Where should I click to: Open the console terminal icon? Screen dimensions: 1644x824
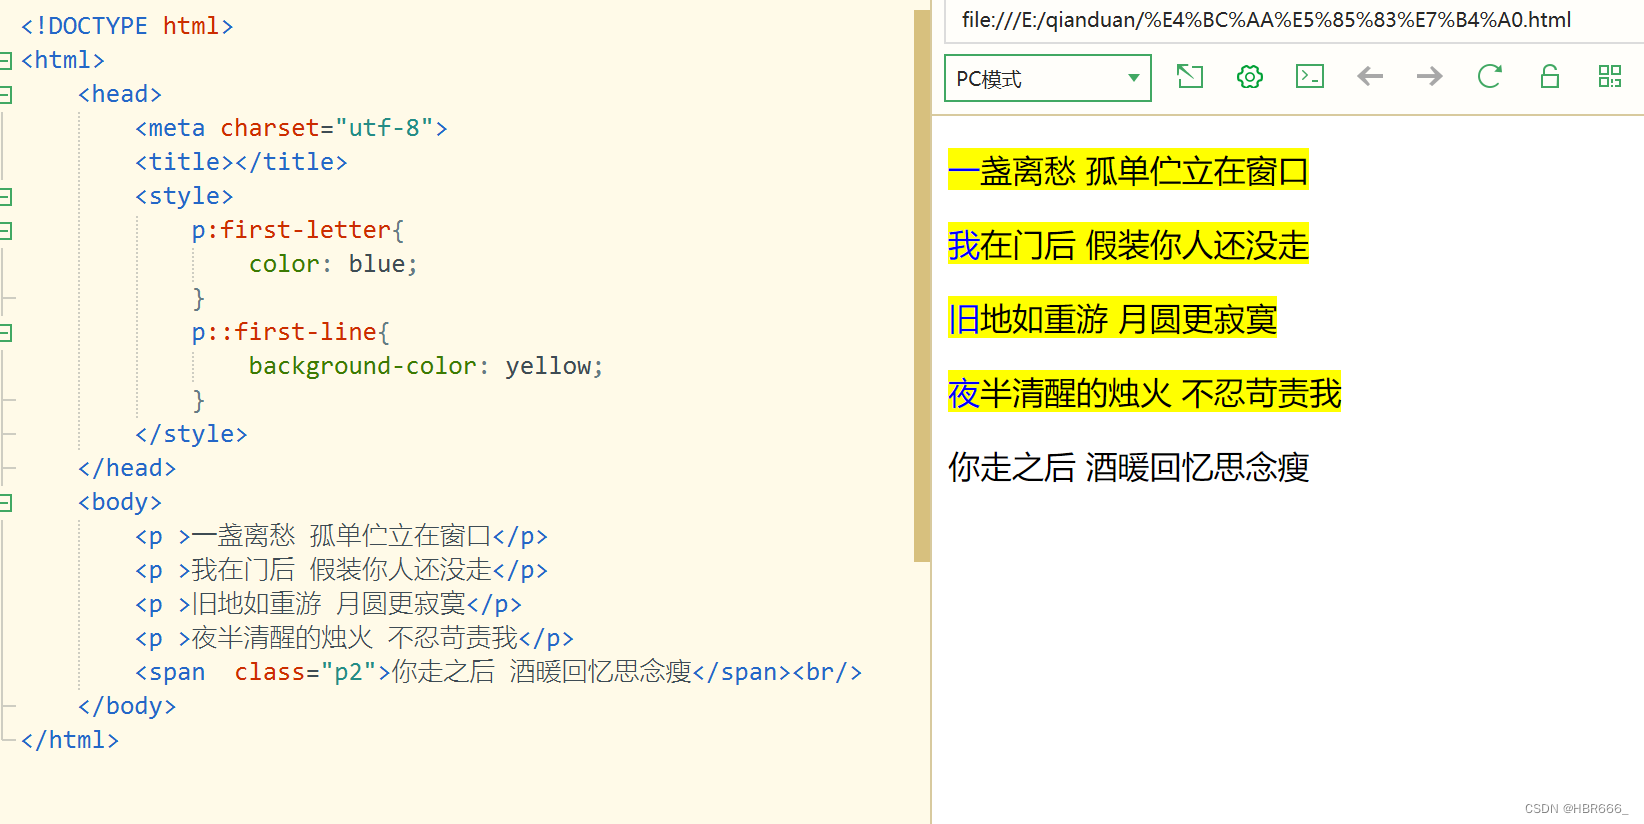(x=1310, y=76)
